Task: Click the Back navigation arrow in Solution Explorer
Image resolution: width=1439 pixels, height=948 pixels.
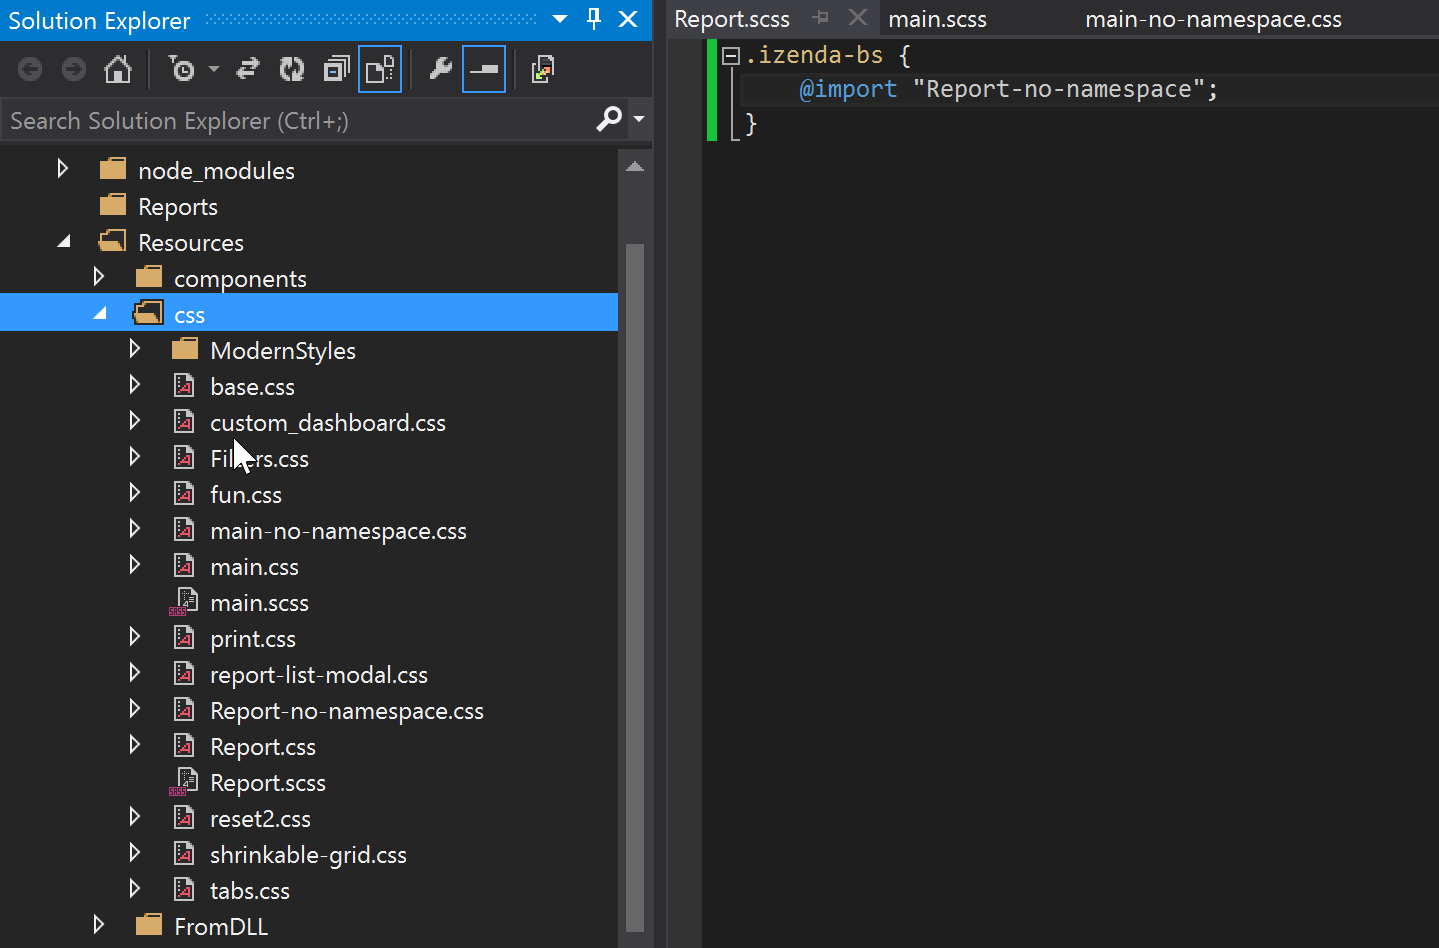Action: coord(30,69)
